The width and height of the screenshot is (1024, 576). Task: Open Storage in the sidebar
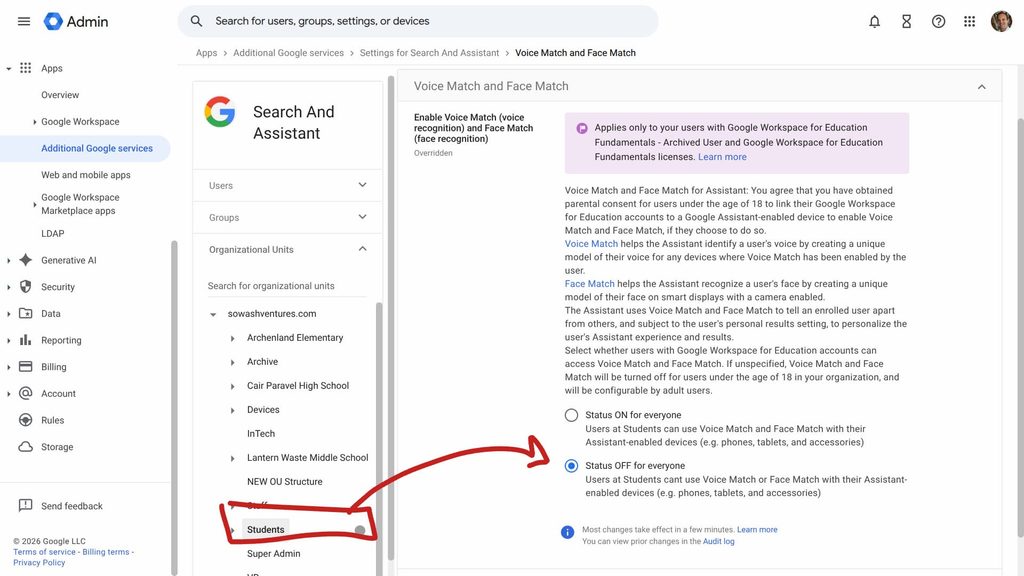[x=57, y=447]
